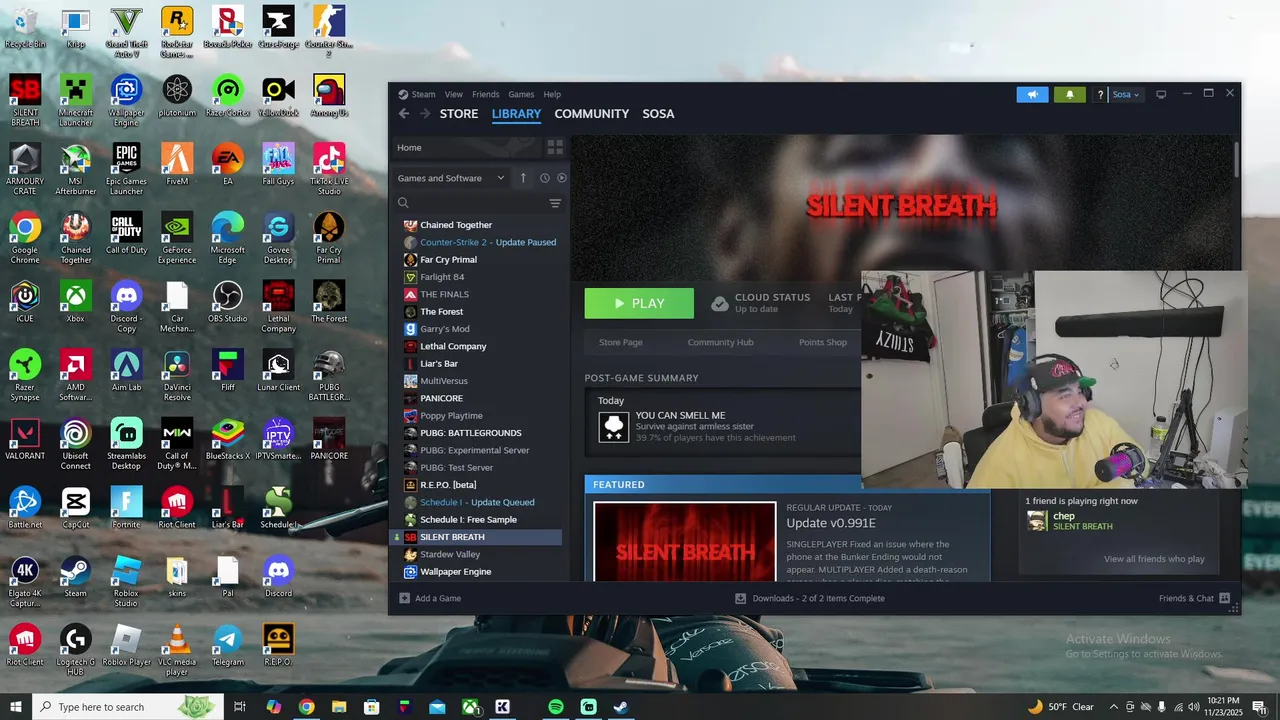Switch to the LIBRARY tab
Viewport: 1280px width, 720px height.
coord(516,114)
